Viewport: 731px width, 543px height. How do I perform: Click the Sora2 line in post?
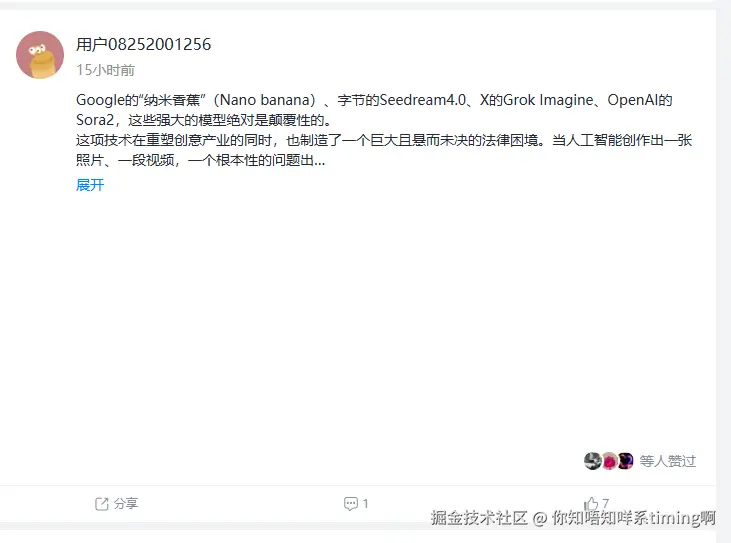pos(204,120)
